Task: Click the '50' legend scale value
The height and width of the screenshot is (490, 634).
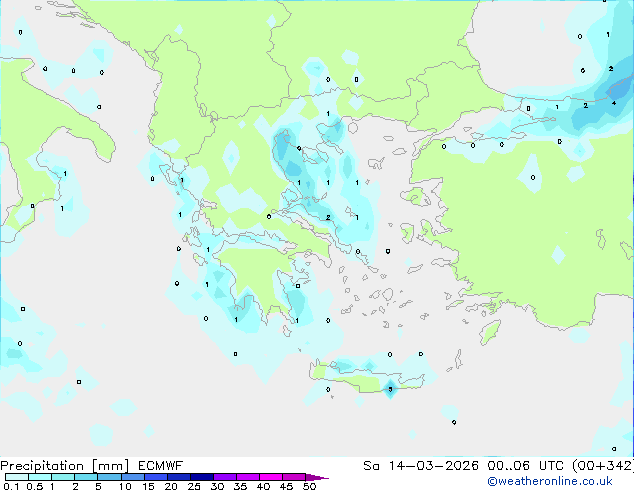Action: tap(309, 486)
